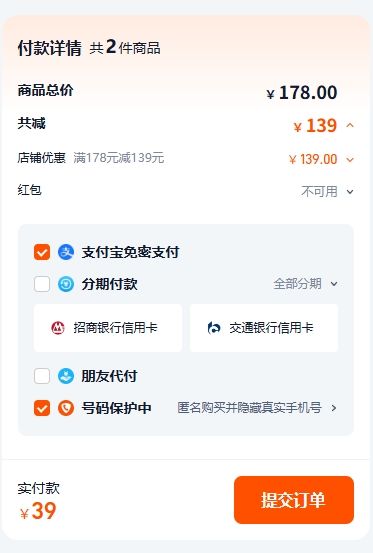Click the installment payment circular icon
The width and height of the screenshot is (373, 553).
coord(66,284)
